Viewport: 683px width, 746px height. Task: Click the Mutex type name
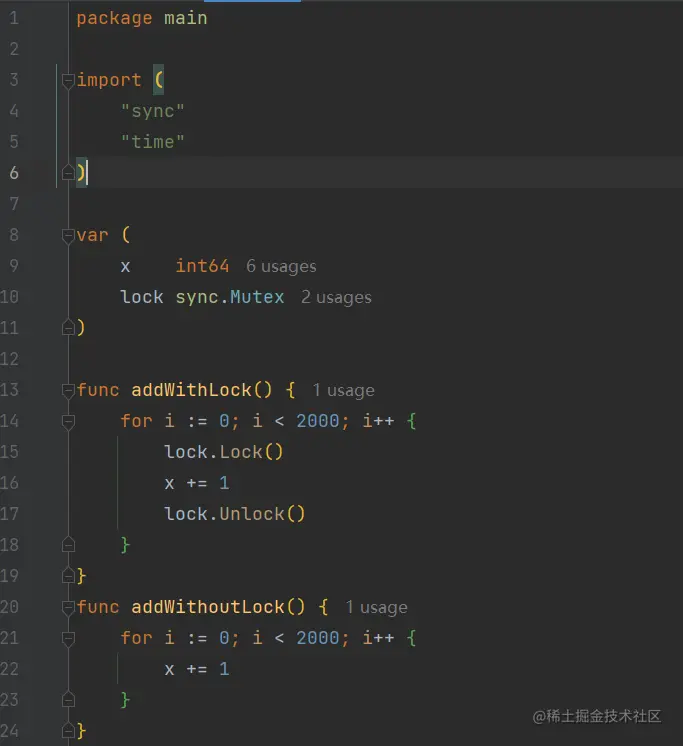[x=257, y=297]
